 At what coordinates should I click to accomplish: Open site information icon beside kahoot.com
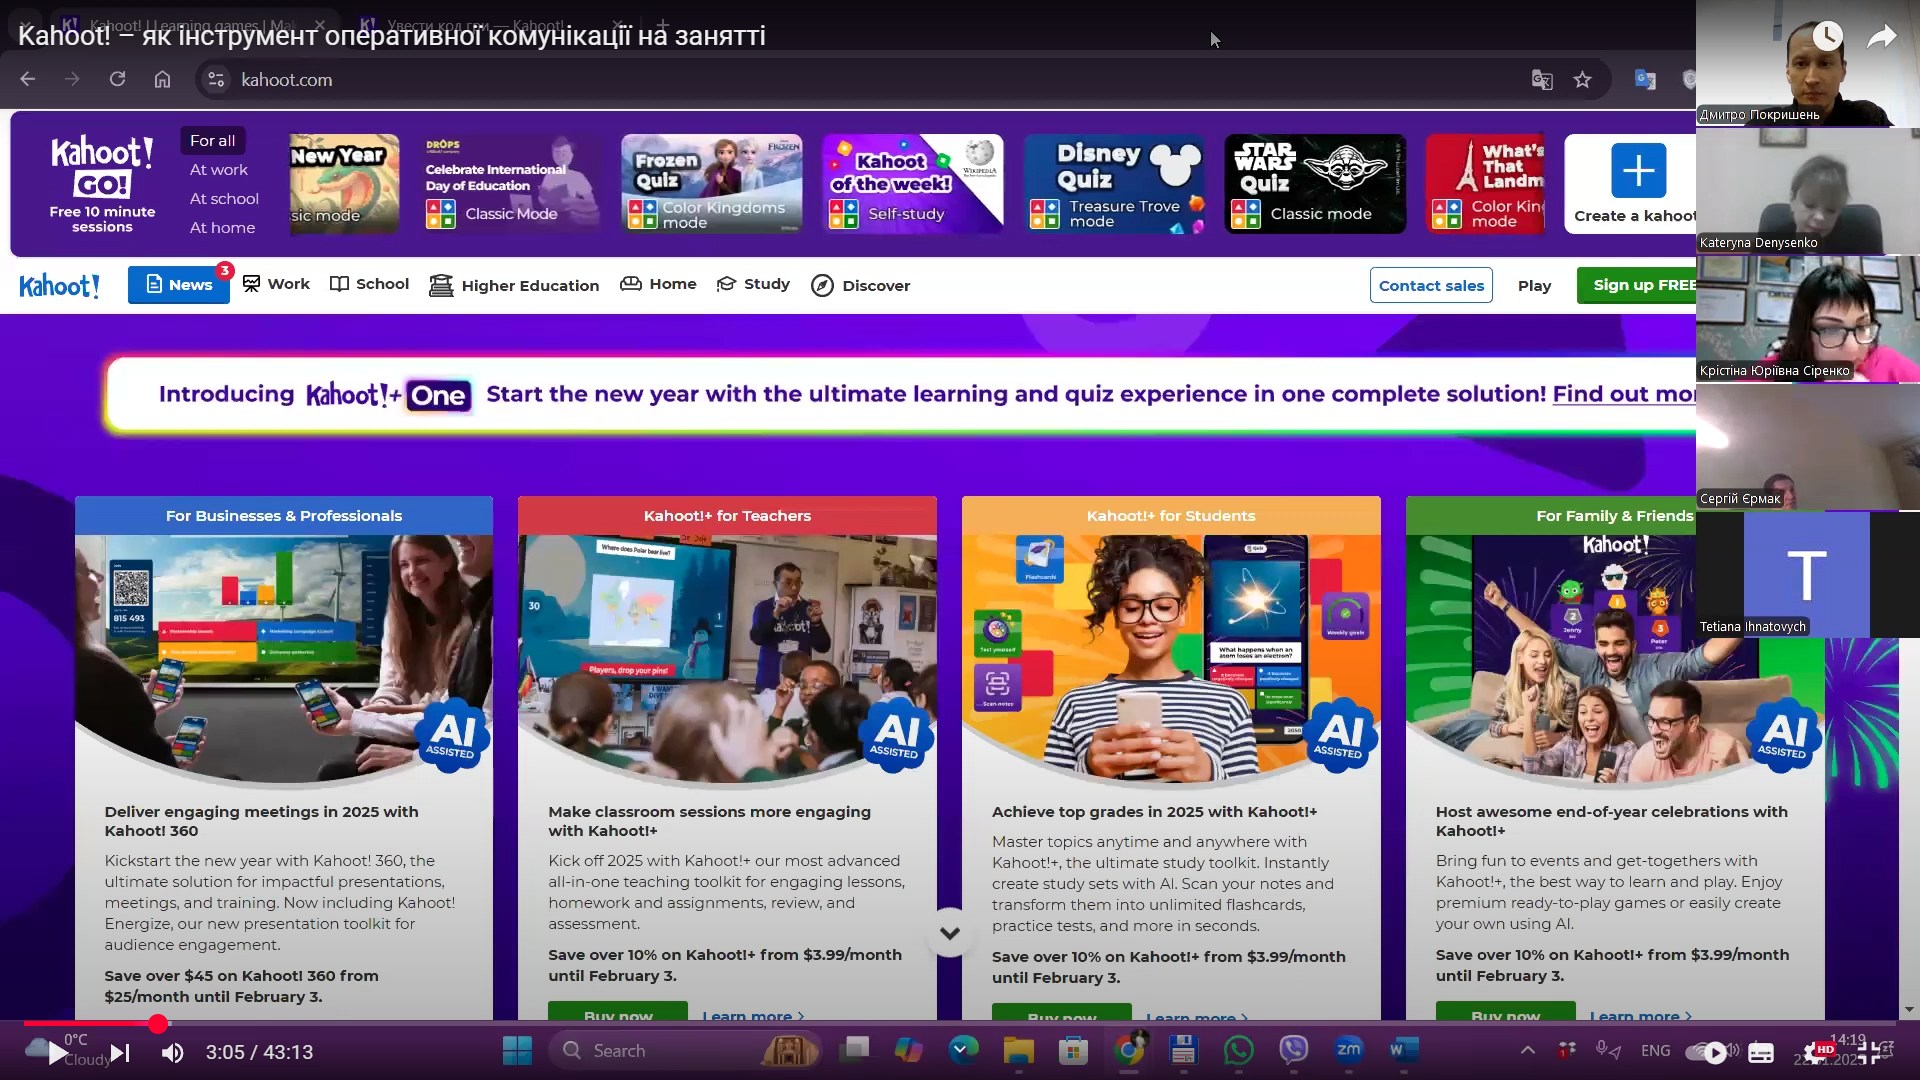pyautogui.click(x=216, y=79)
